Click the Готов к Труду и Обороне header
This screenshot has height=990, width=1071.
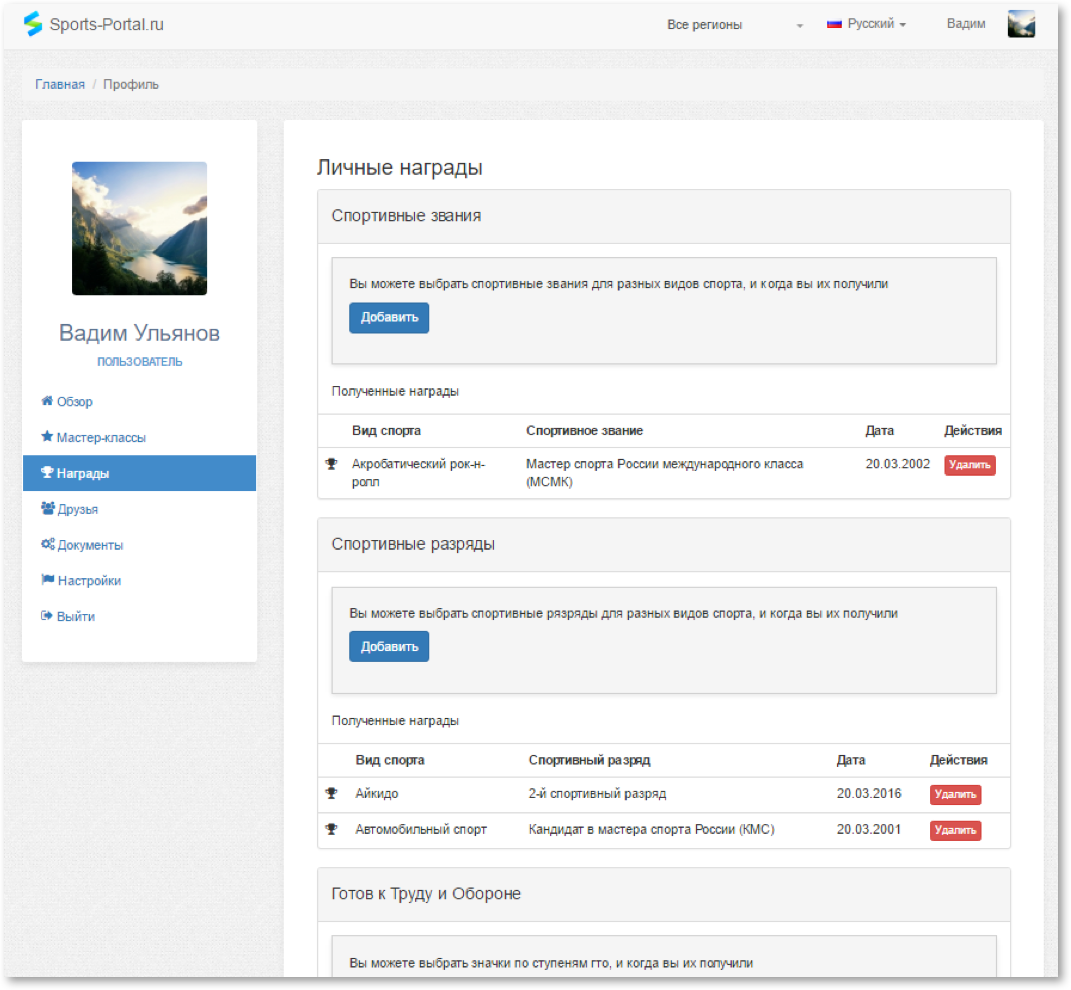pos(664,894)
